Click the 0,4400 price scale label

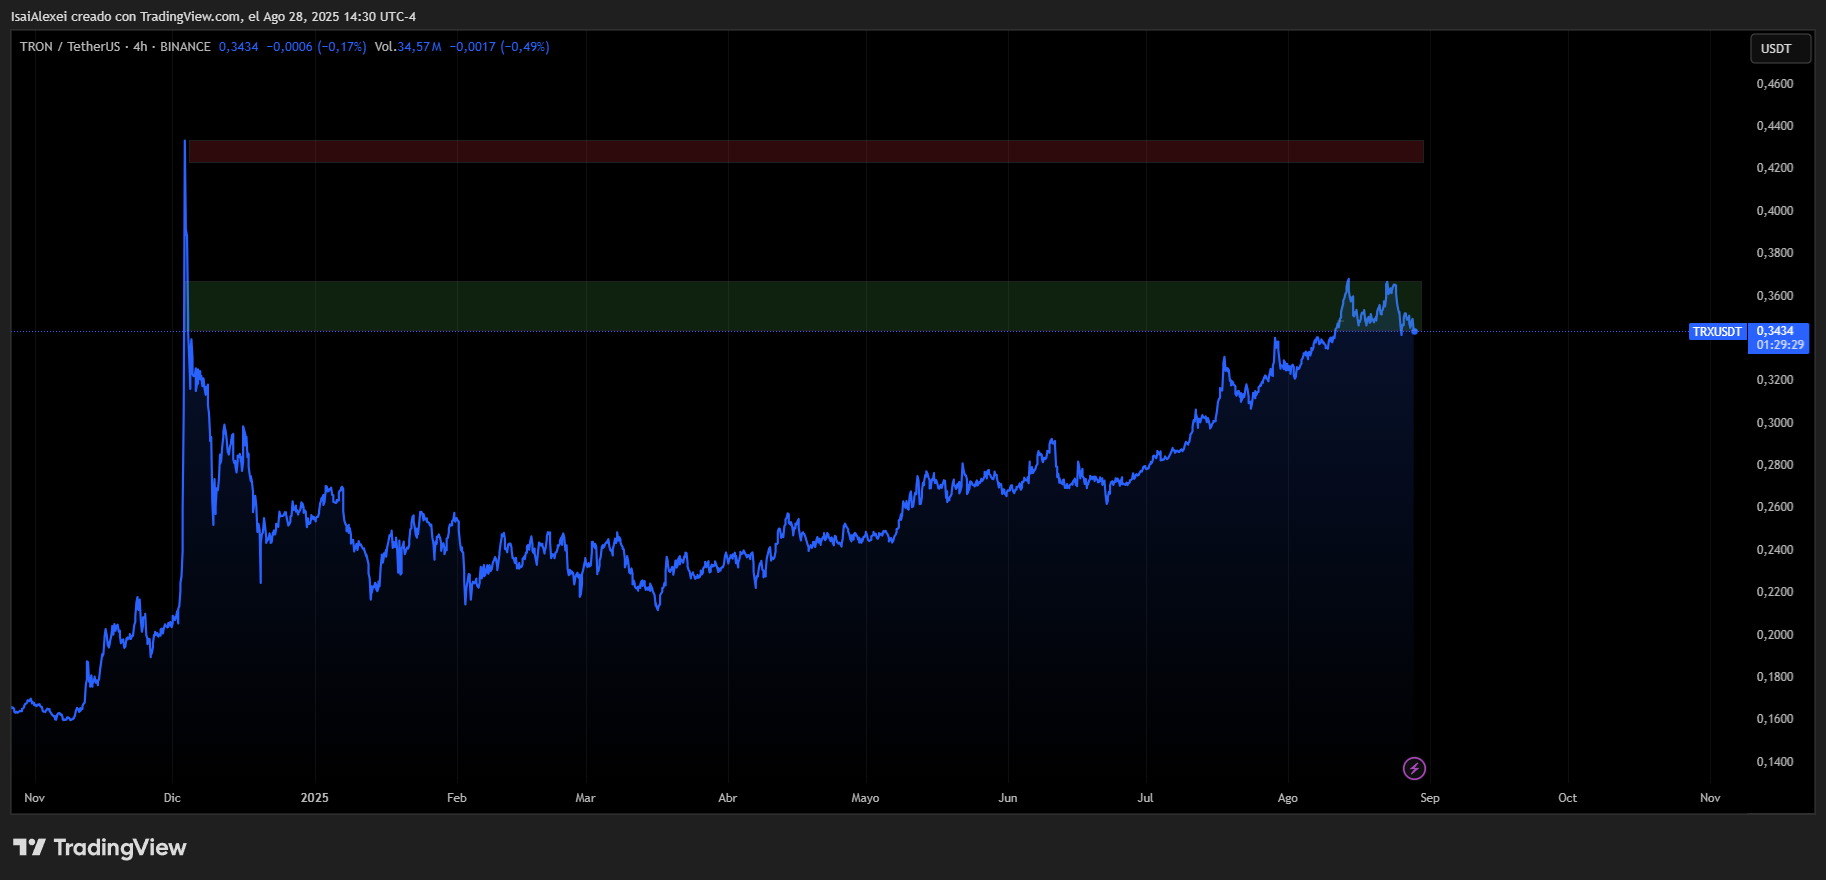tap(1775, 126)
